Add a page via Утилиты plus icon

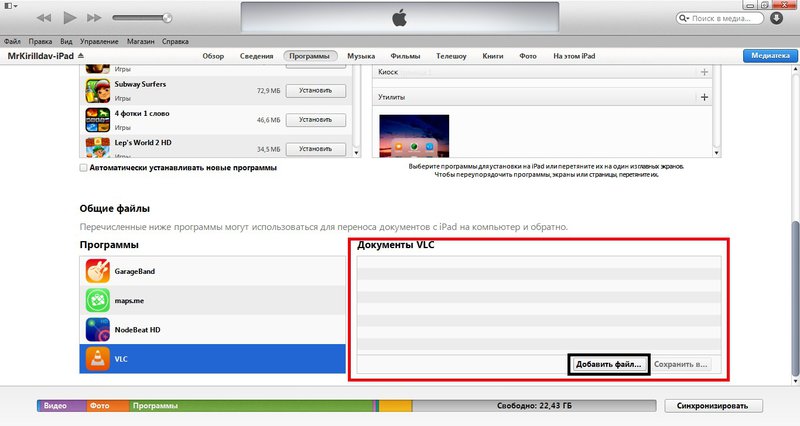704,97
